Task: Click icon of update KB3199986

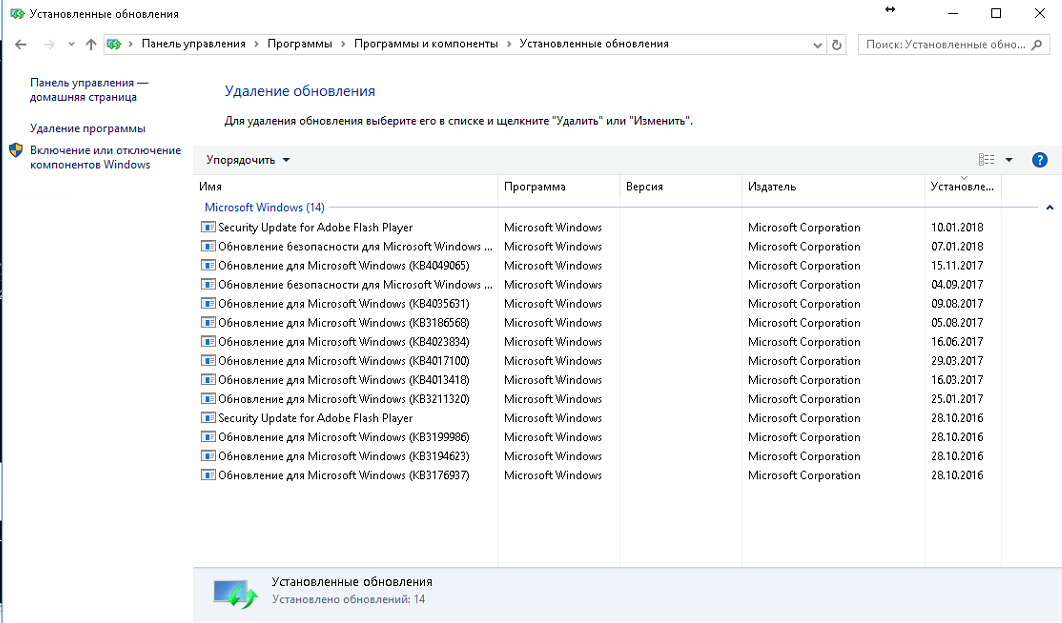Action: tap(208, 437)
